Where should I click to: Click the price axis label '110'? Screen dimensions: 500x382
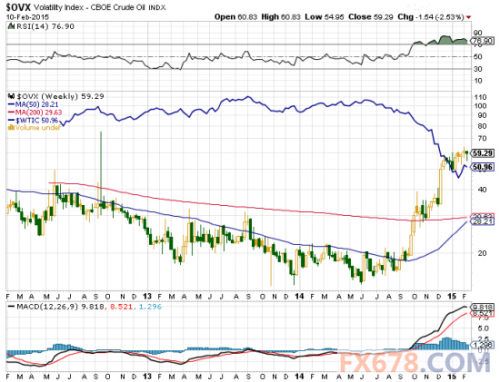pyautogui.click(x=480, y=97)
